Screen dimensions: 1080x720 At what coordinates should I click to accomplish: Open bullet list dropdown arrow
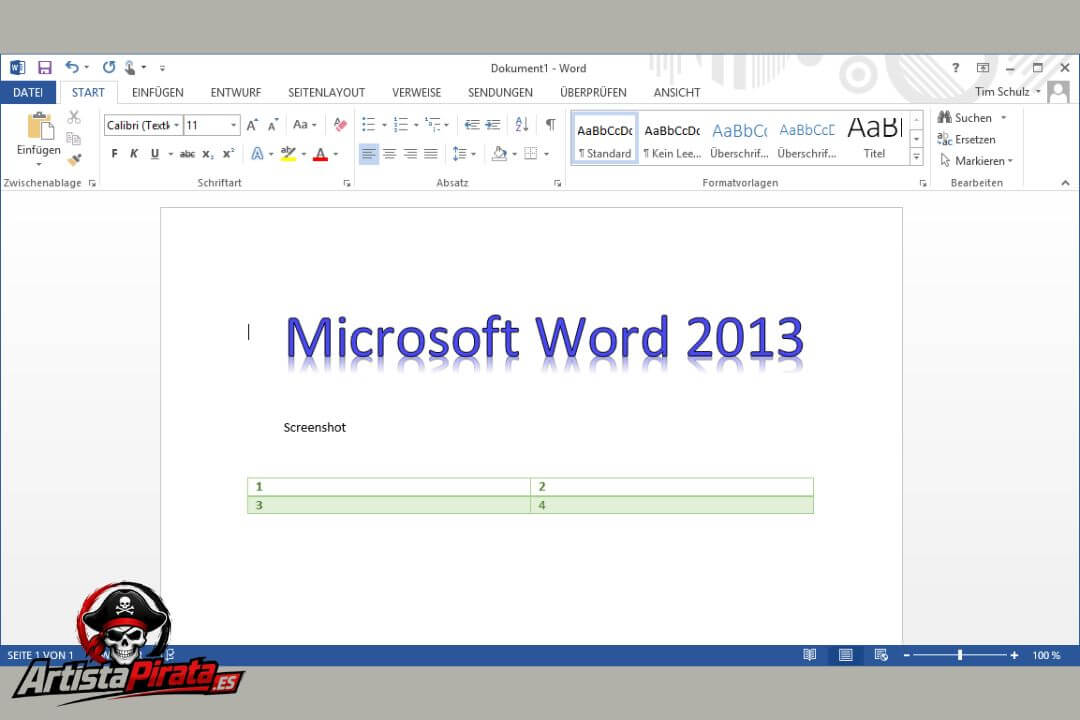coord(384,125)
